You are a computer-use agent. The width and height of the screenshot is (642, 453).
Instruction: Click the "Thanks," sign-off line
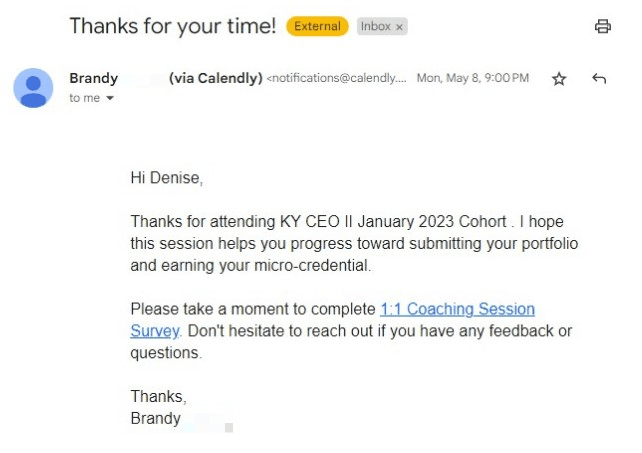[x=158, y=396]
